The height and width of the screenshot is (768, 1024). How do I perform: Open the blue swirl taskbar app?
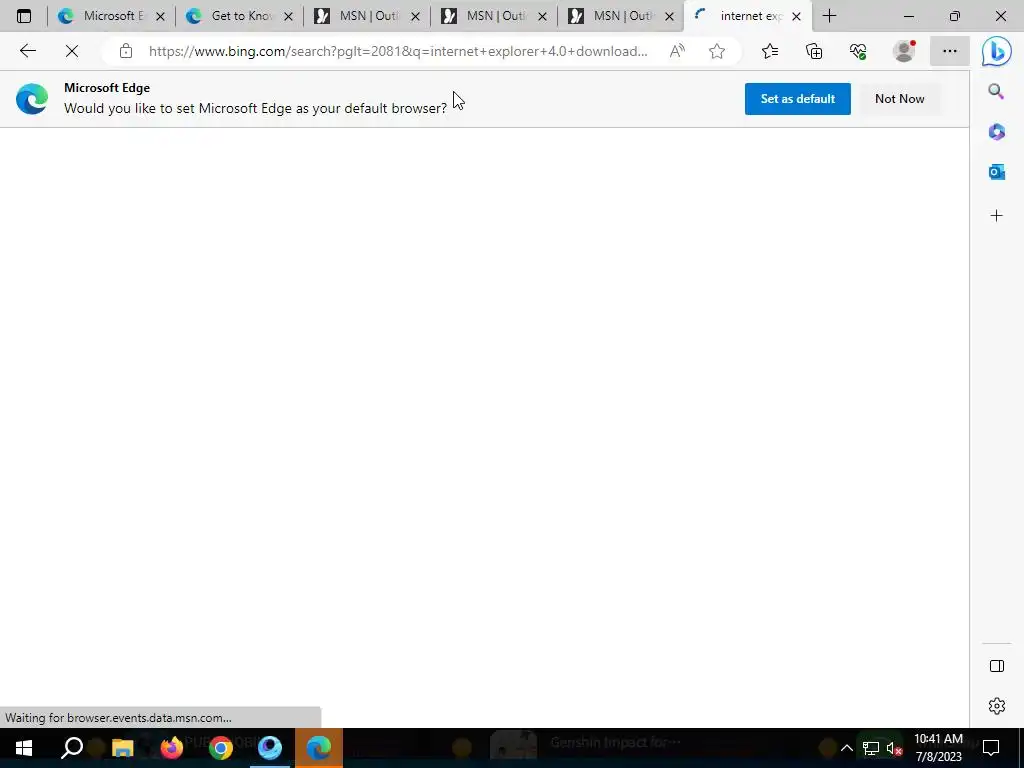pyautogui.click(x=270, y=747)
